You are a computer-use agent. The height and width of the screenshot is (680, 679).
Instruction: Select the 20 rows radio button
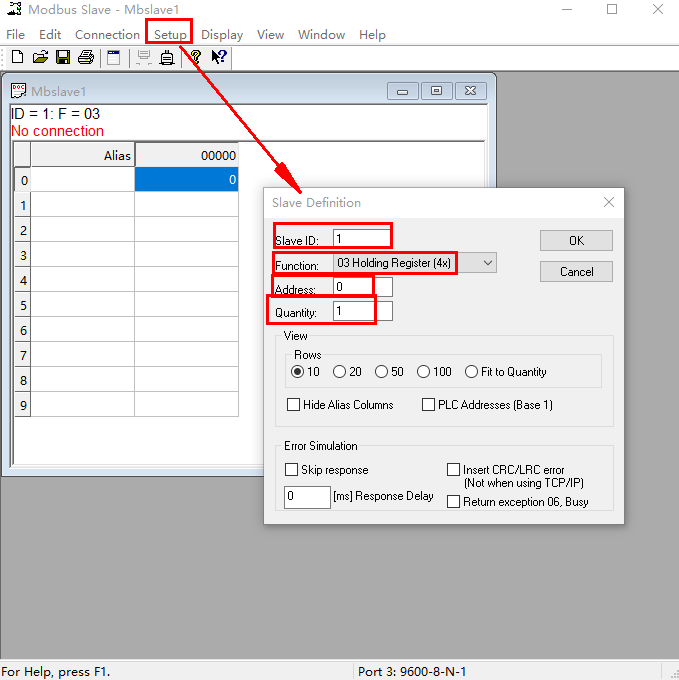pyautogui.click(x=340, y=372)
